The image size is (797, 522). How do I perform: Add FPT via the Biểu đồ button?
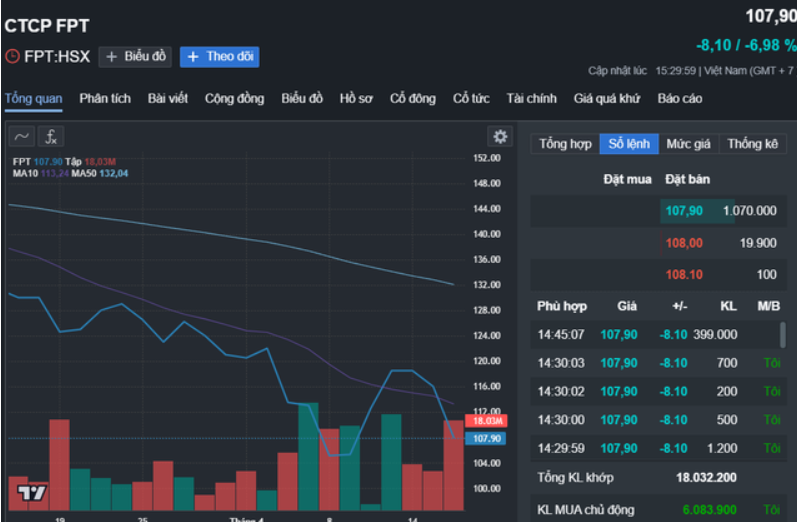135,56
